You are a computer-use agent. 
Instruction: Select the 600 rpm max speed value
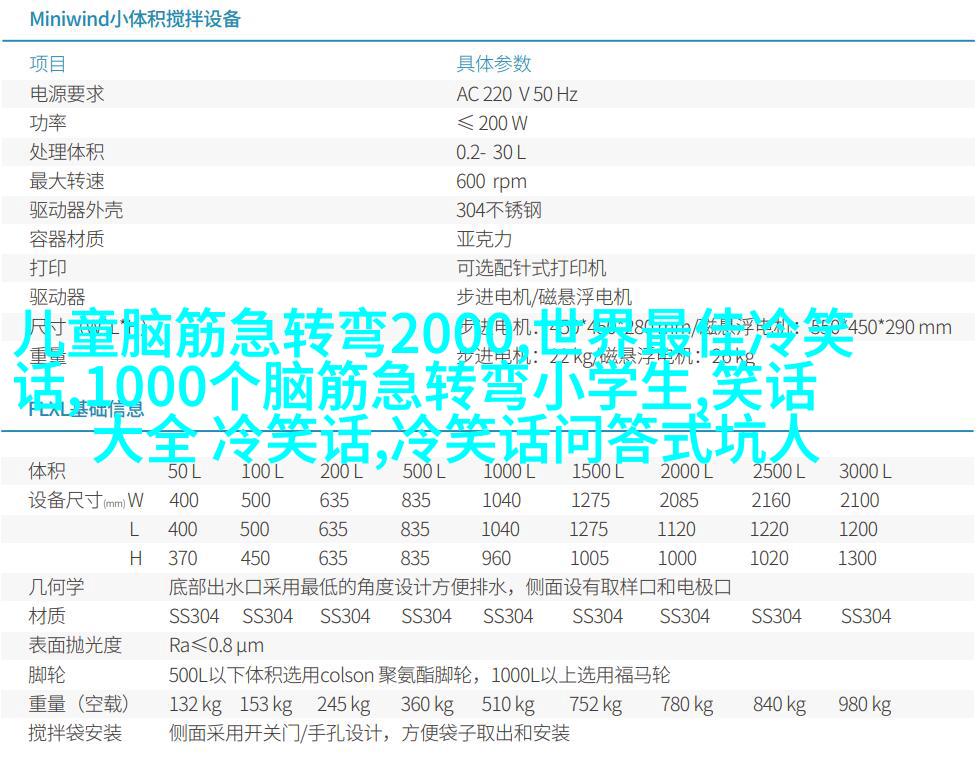(x=491, y=181)
